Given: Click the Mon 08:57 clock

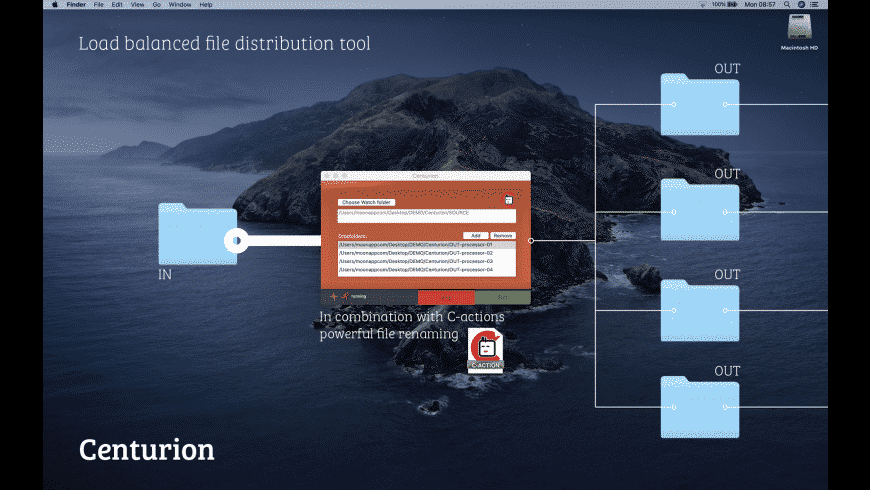Looking at the screenshot, I should tap(760, 4).
